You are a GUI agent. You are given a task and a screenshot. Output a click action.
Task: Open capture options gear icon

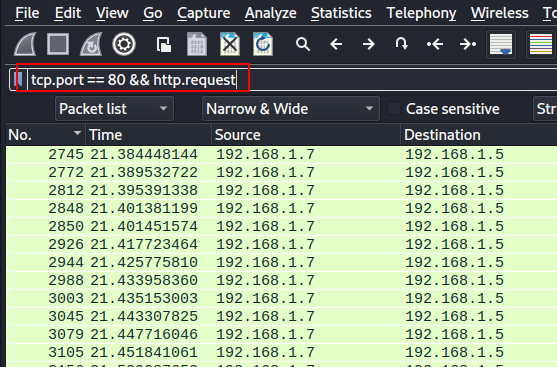pyautogui.click(x=124, y=44)
